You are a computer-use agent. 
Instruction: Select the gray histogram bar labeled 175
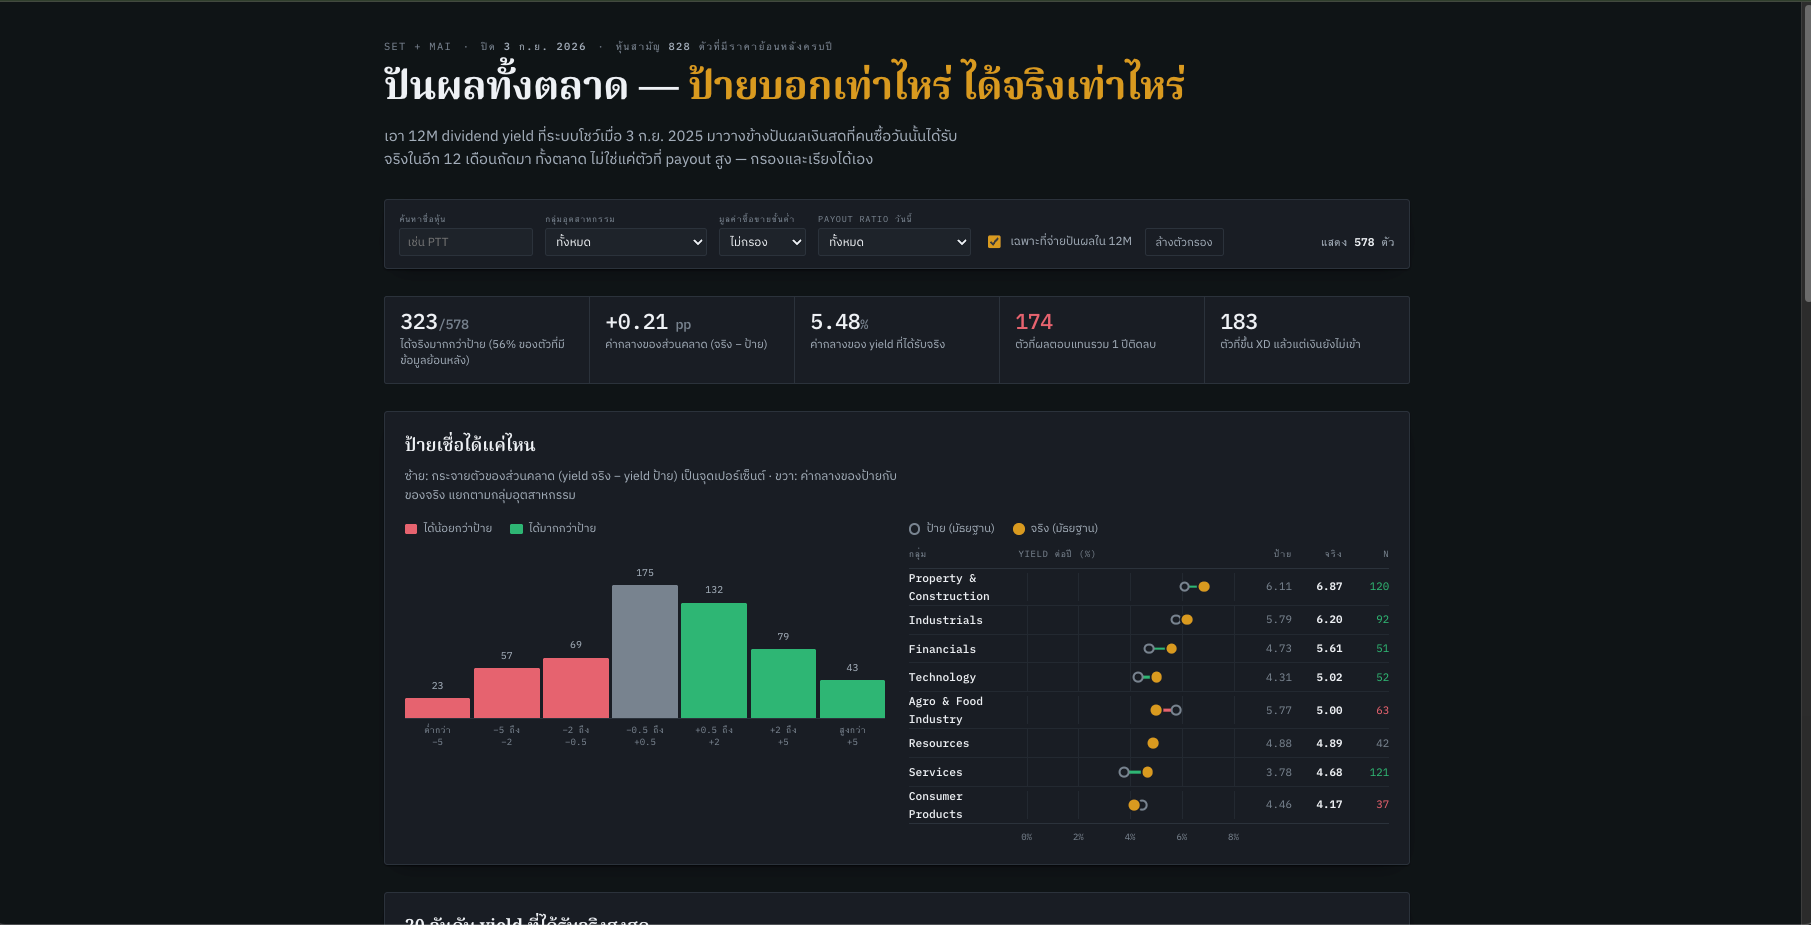click(x=645, y=651)
